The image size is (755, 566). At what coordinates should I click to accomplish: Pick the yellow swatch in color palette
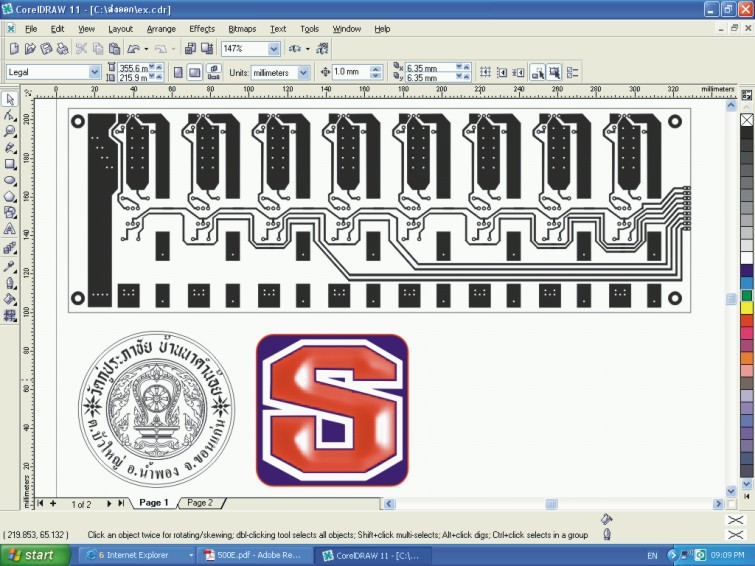746,308
